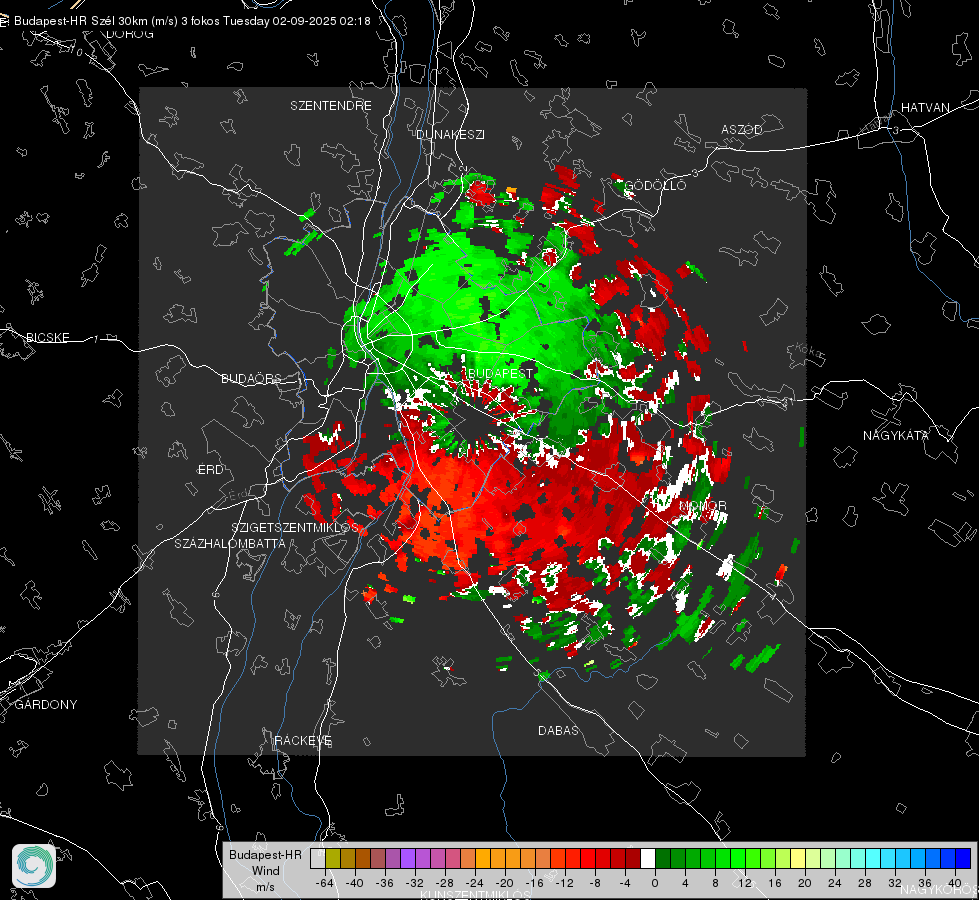Click the SZIGETSZENTMIKLÓS map label
Viewport: 979px width, 900px height.
click(295, 528)
